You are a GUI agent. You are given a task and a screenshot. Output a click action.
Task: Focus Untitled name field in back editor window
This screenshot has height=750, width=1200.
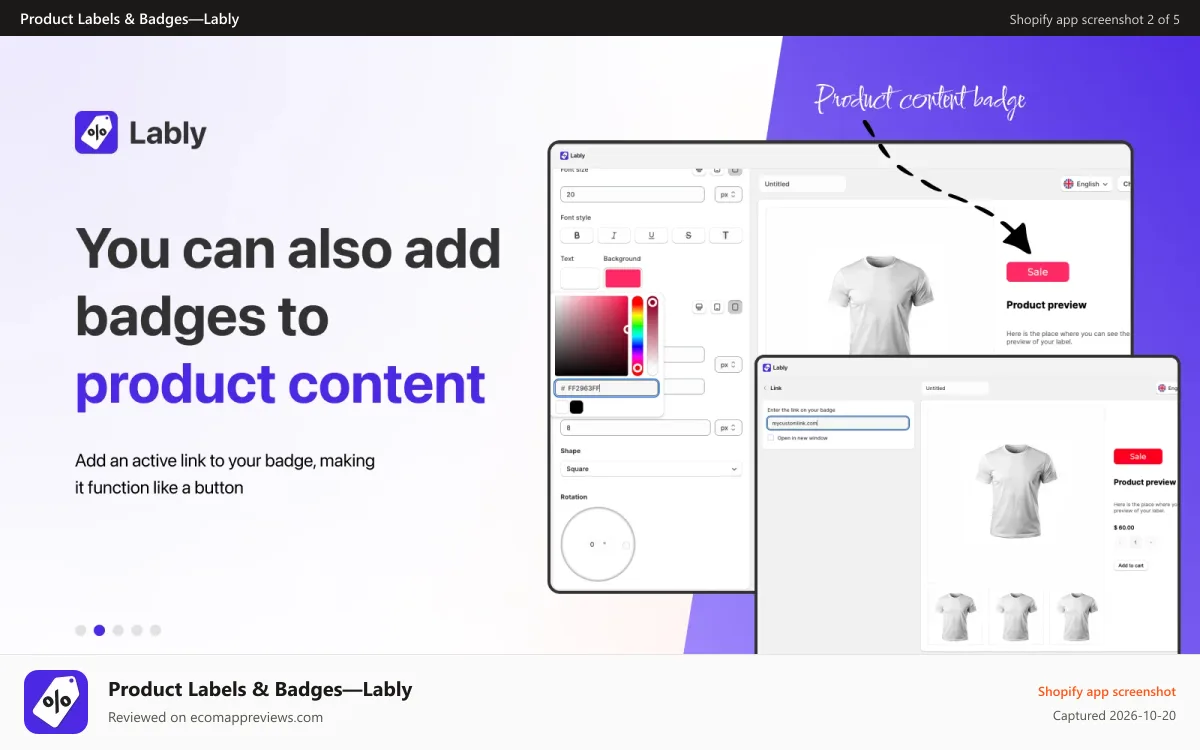pos(802,184)
